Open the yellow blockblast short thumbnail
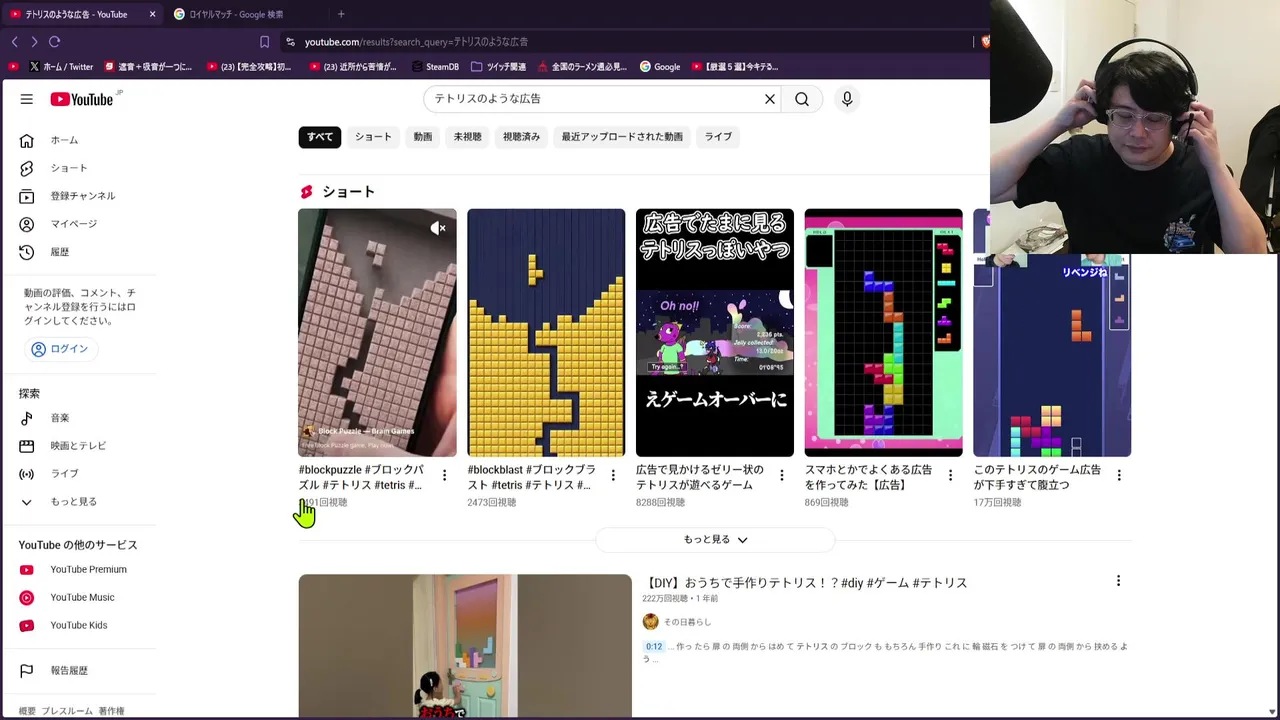 [x=546, y=333]
